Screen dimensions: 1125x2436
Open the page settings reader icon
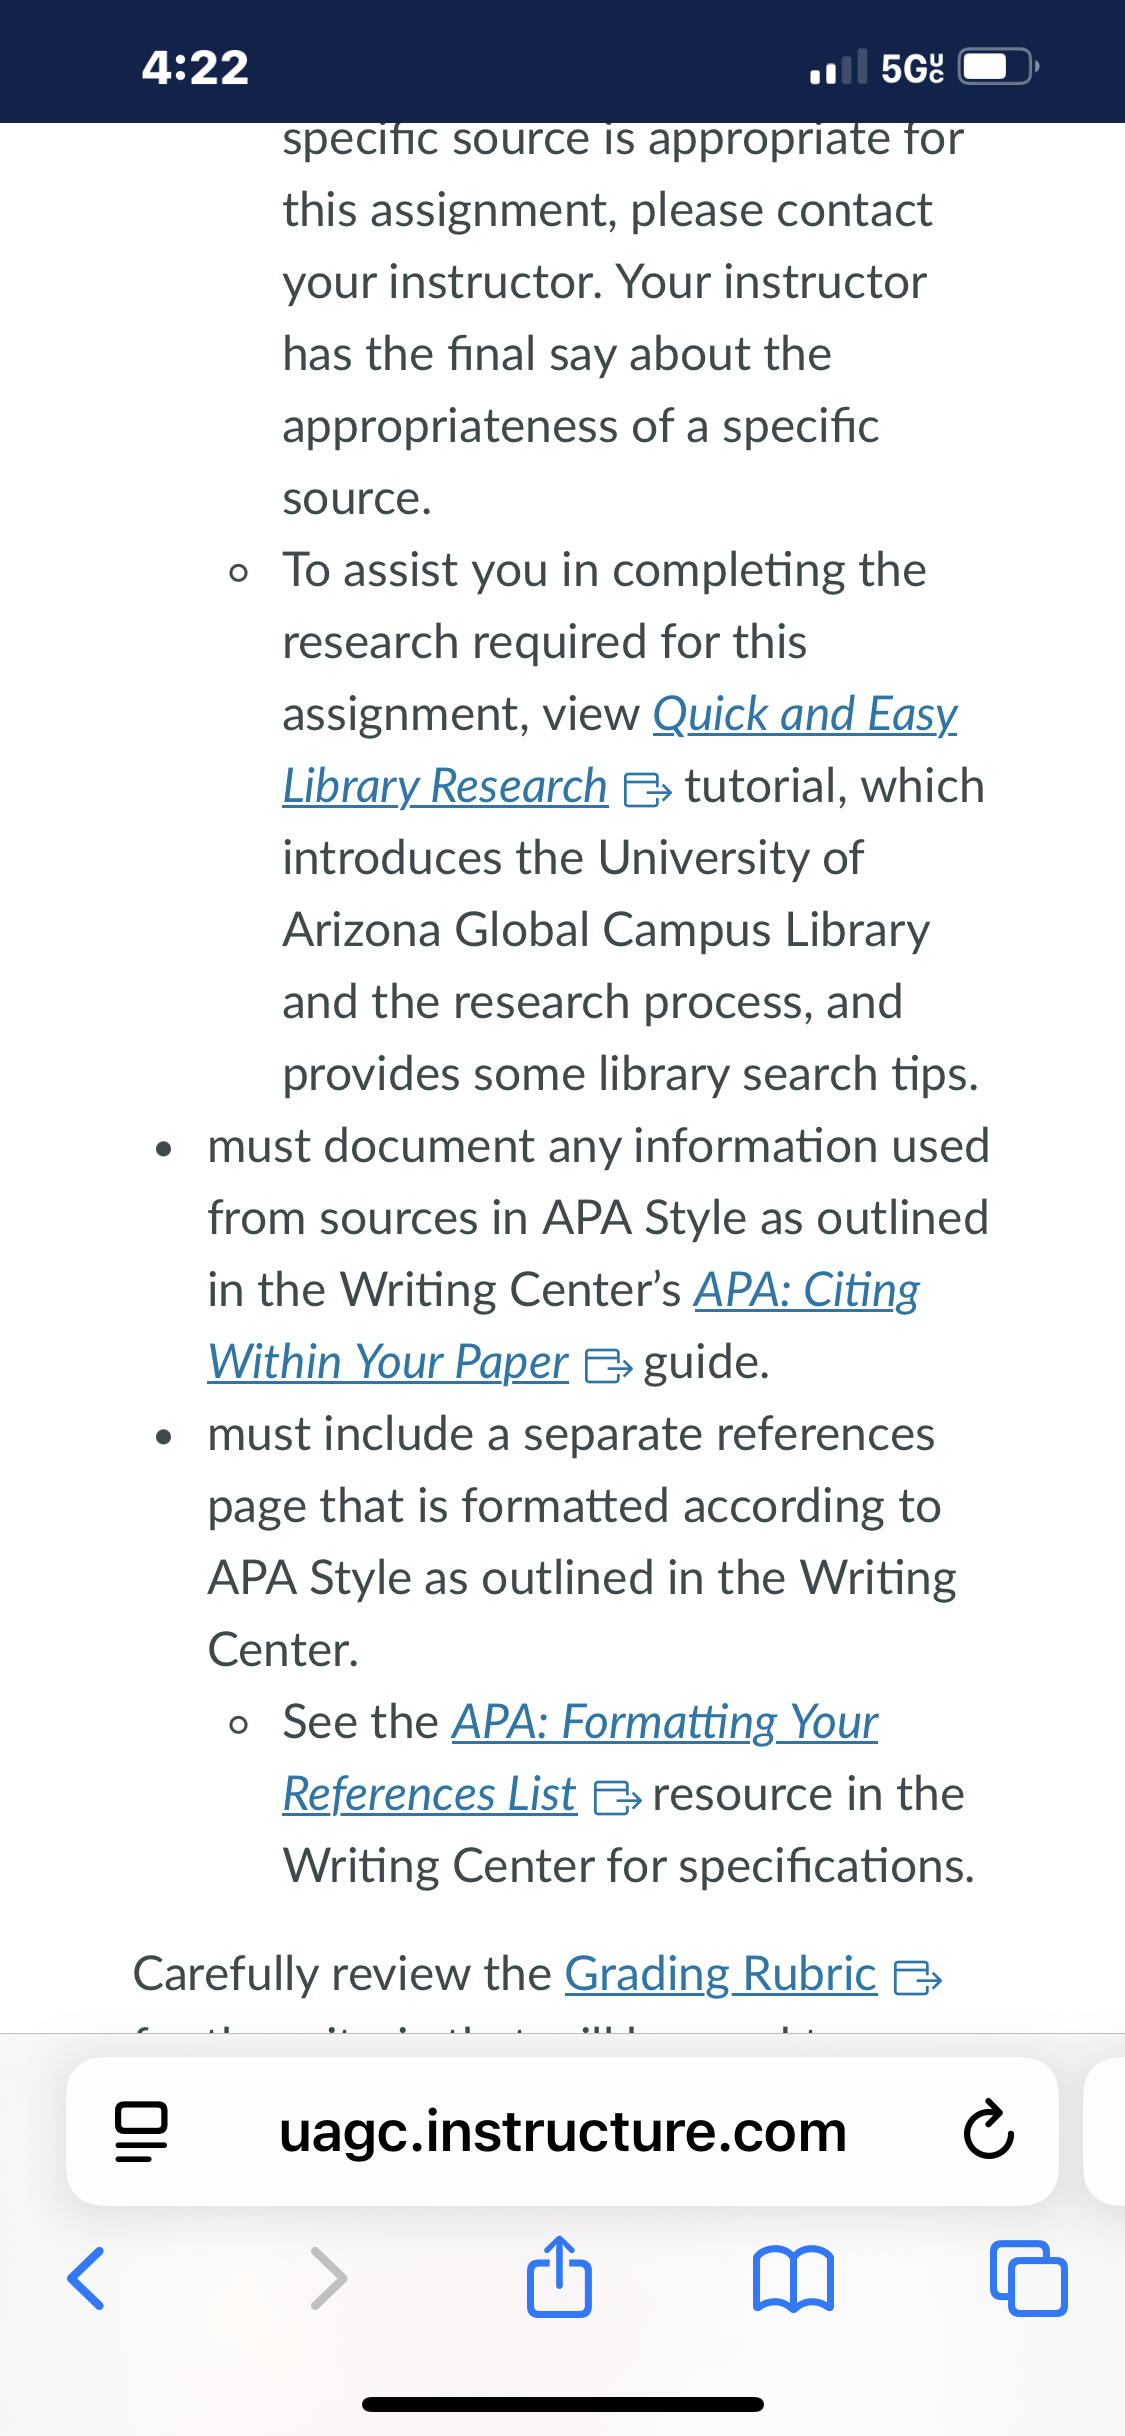[x=141, y=2131]
